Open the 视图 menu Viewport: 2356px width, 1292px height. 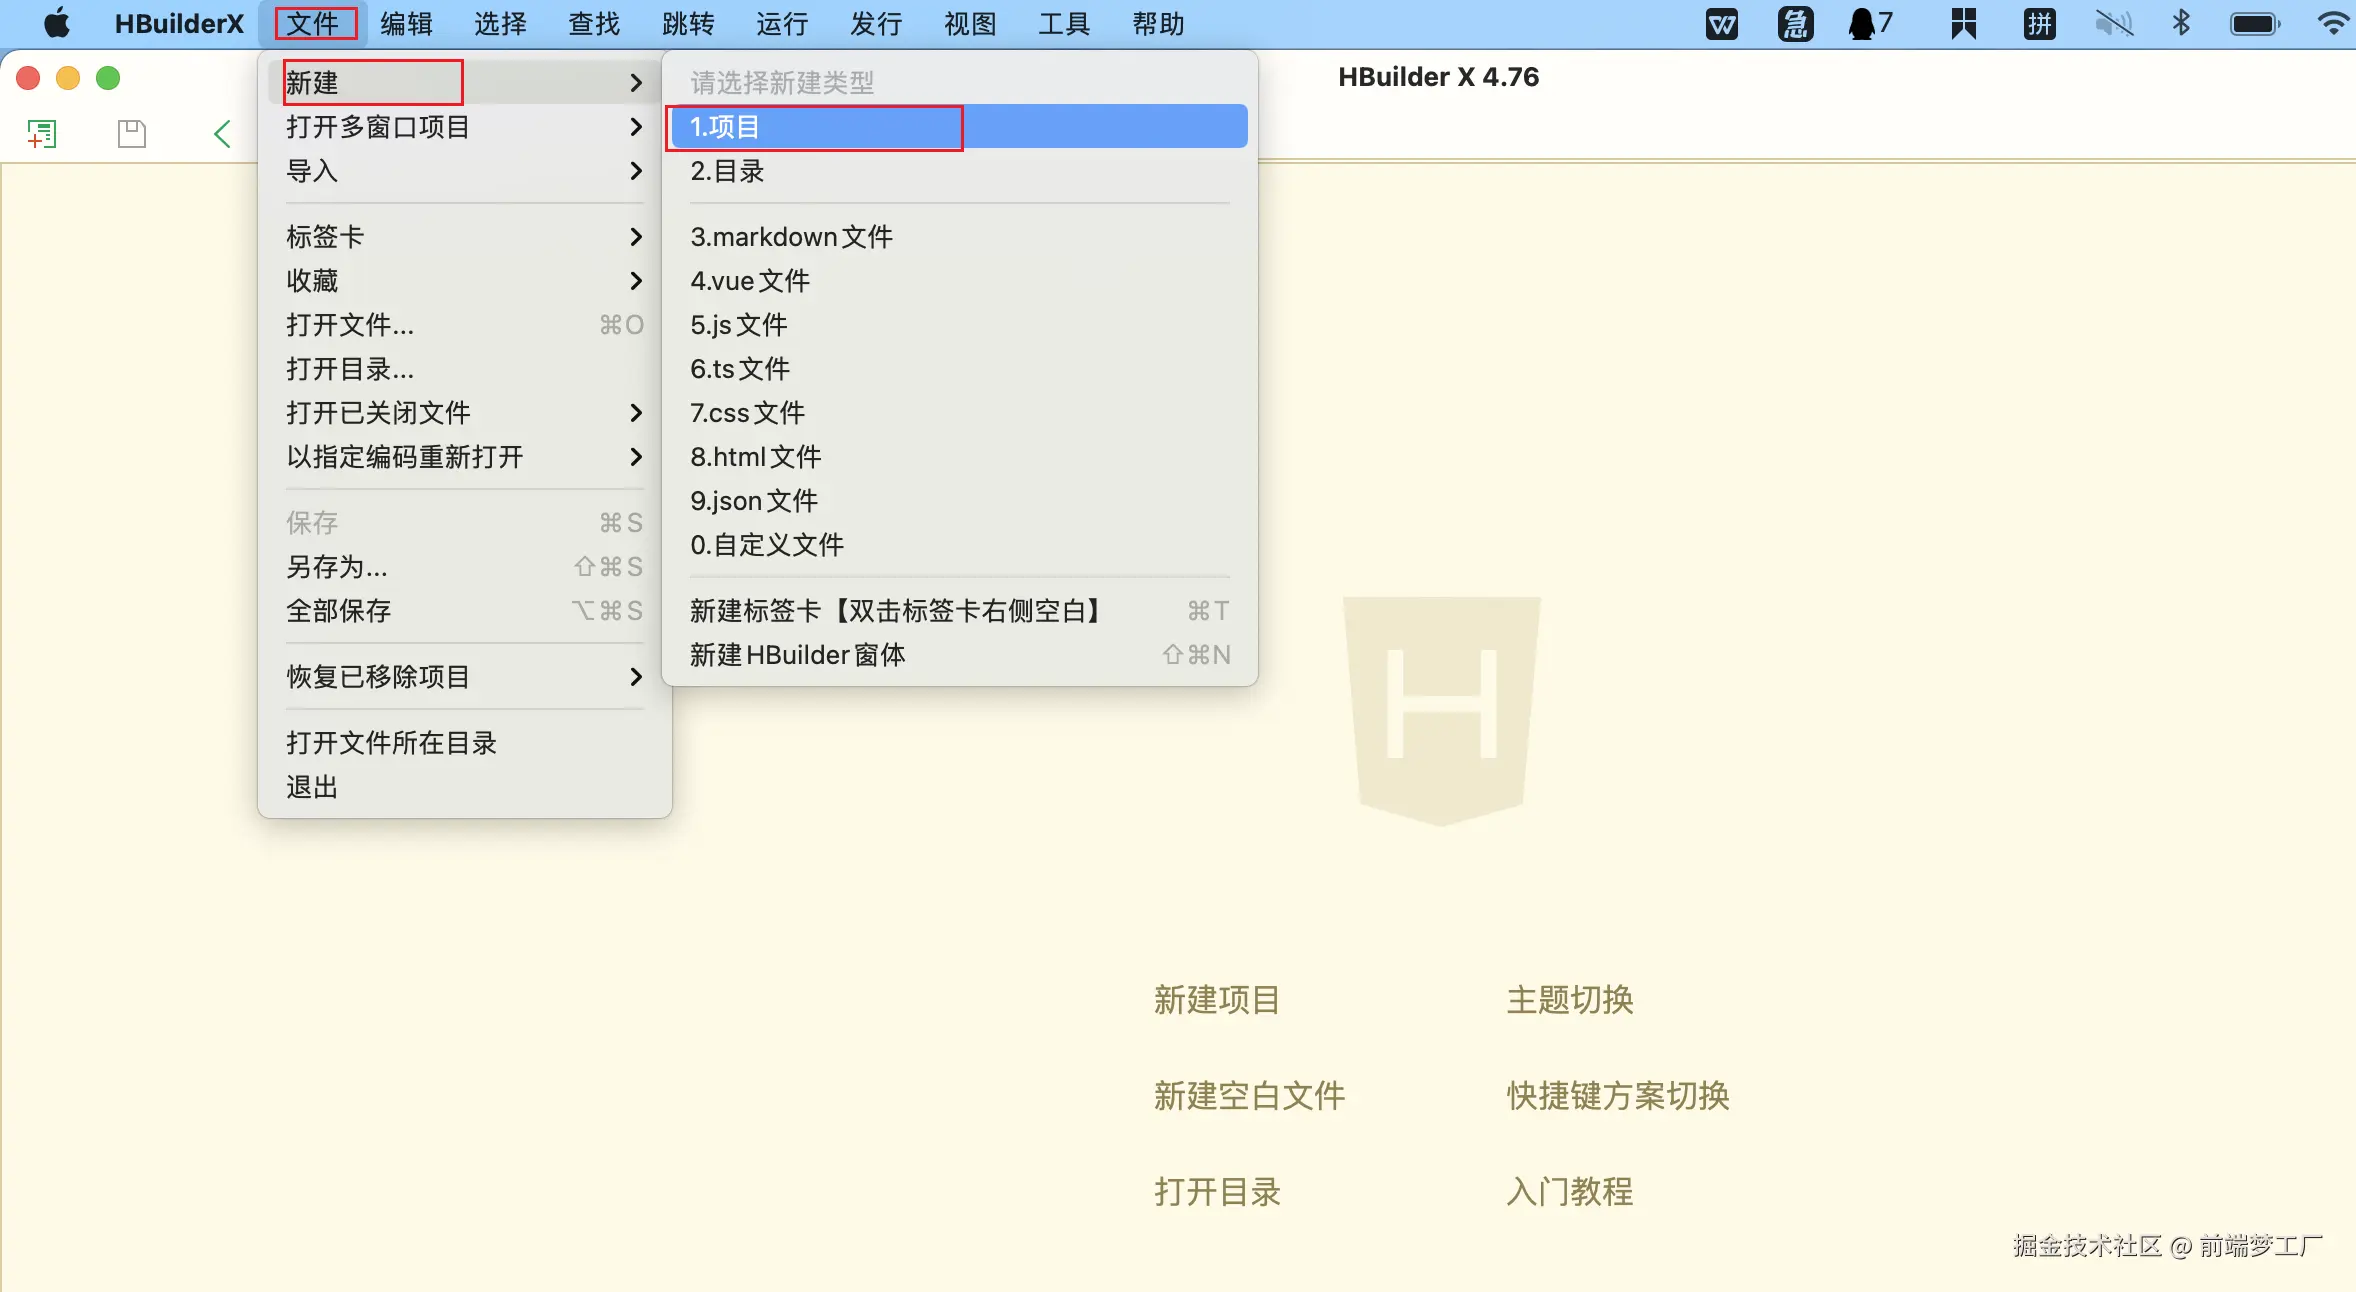point(970,23)
